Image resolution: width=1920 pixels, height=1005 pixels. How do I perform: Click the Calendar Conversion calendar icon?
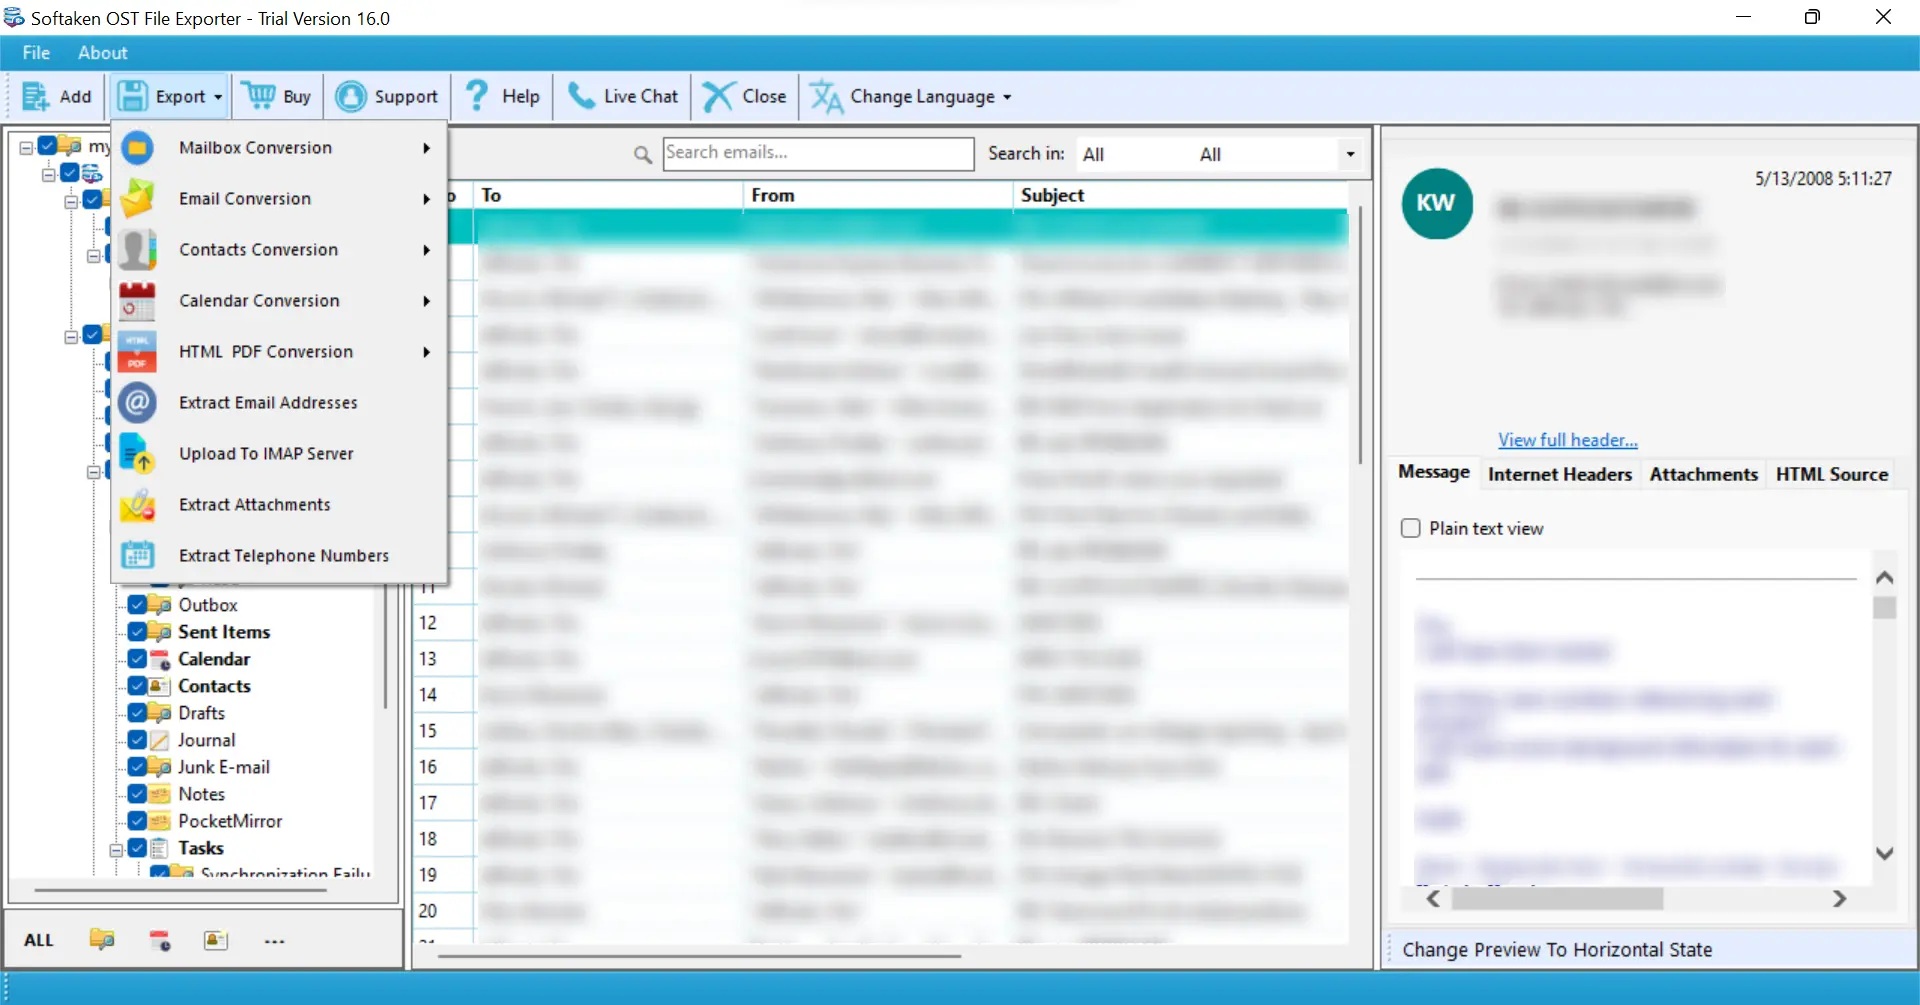[138, 301]
